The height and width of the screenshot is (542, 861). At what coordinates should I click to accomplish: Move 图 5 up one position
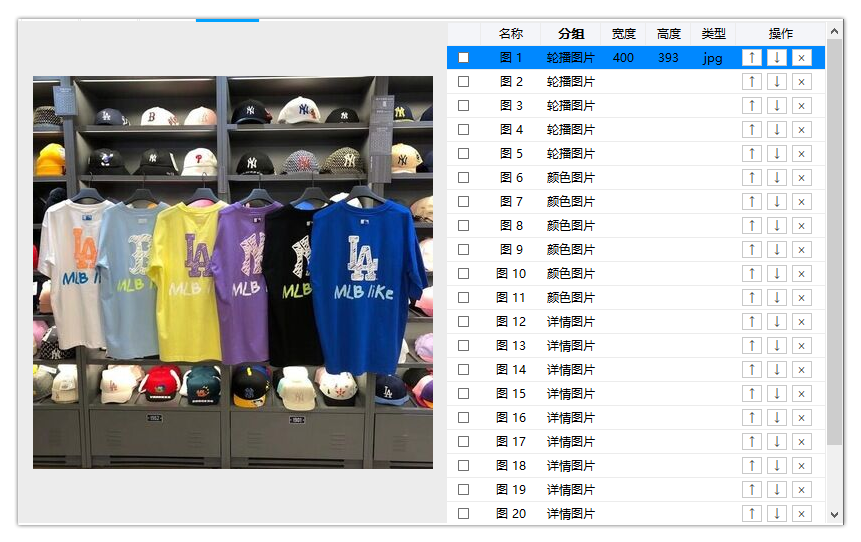point(751,154)
